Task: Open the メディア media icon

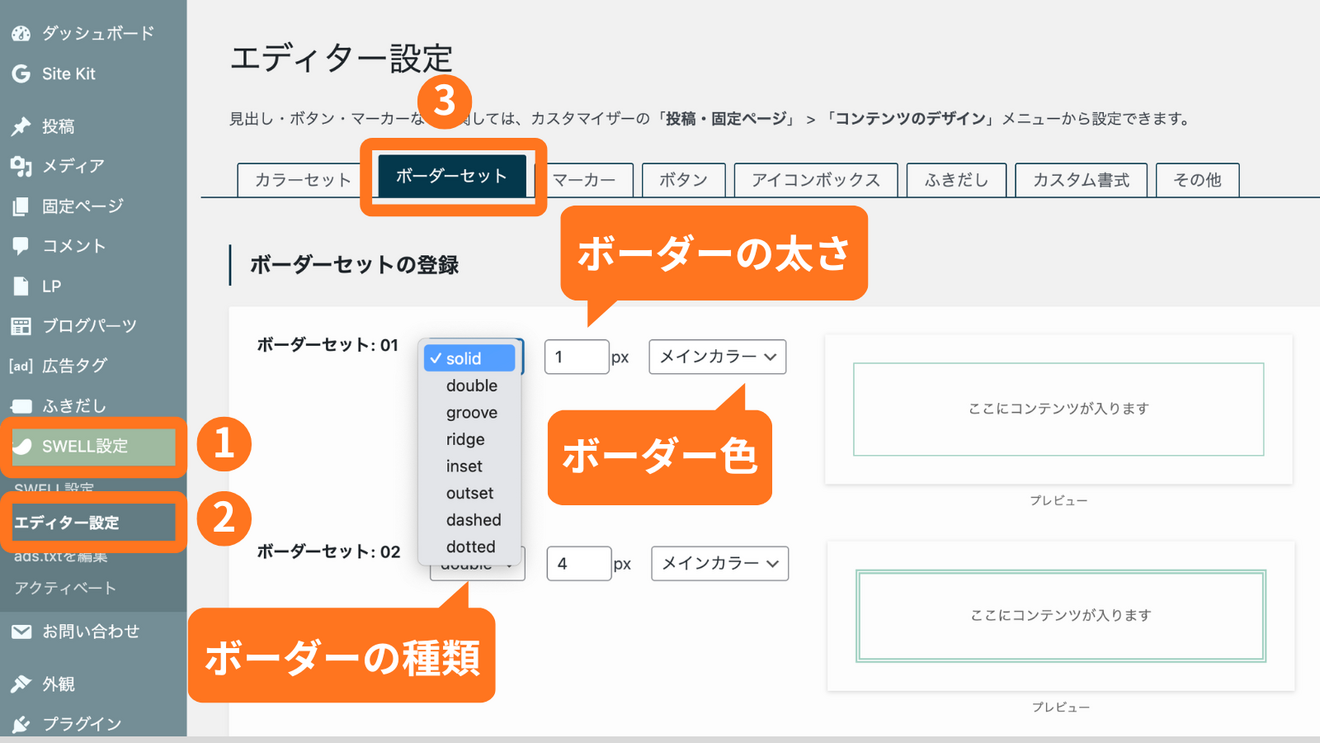Action: [21, 166]
